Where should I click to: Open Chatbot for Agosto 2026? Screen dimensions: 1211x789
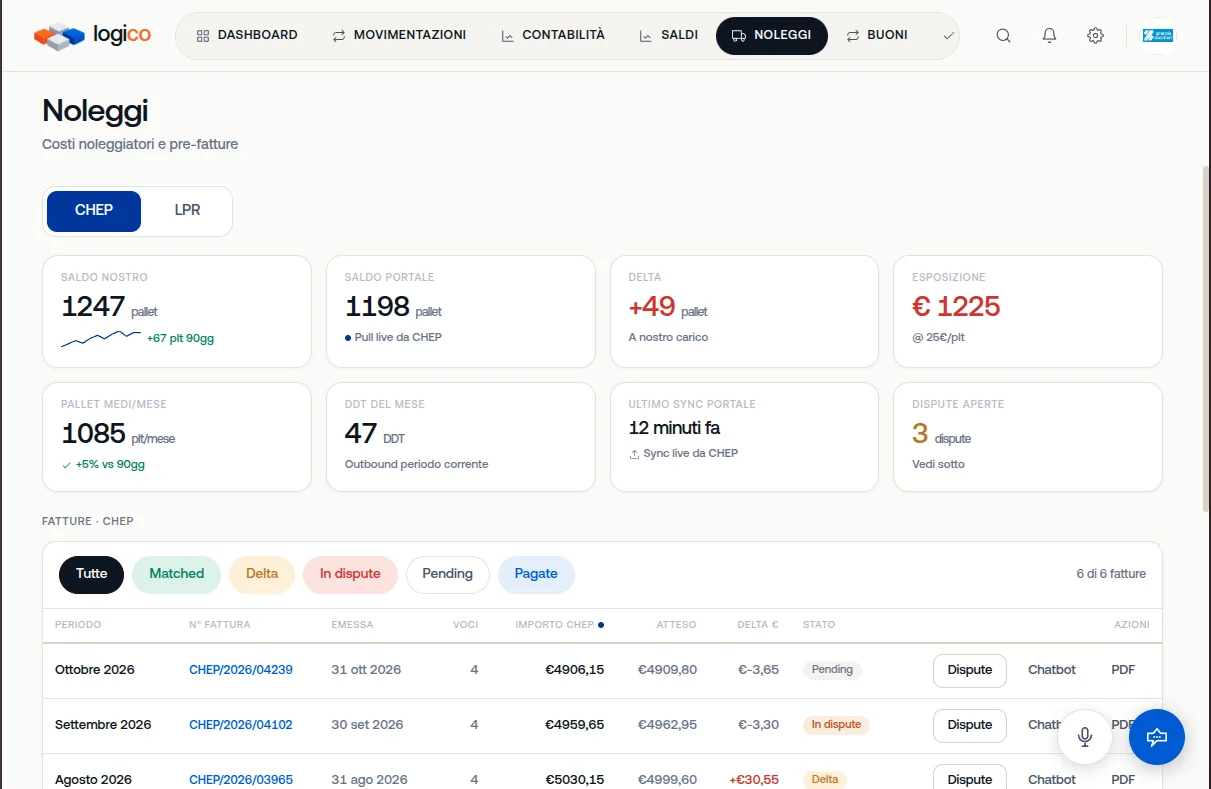click(x=1052, y=780)
